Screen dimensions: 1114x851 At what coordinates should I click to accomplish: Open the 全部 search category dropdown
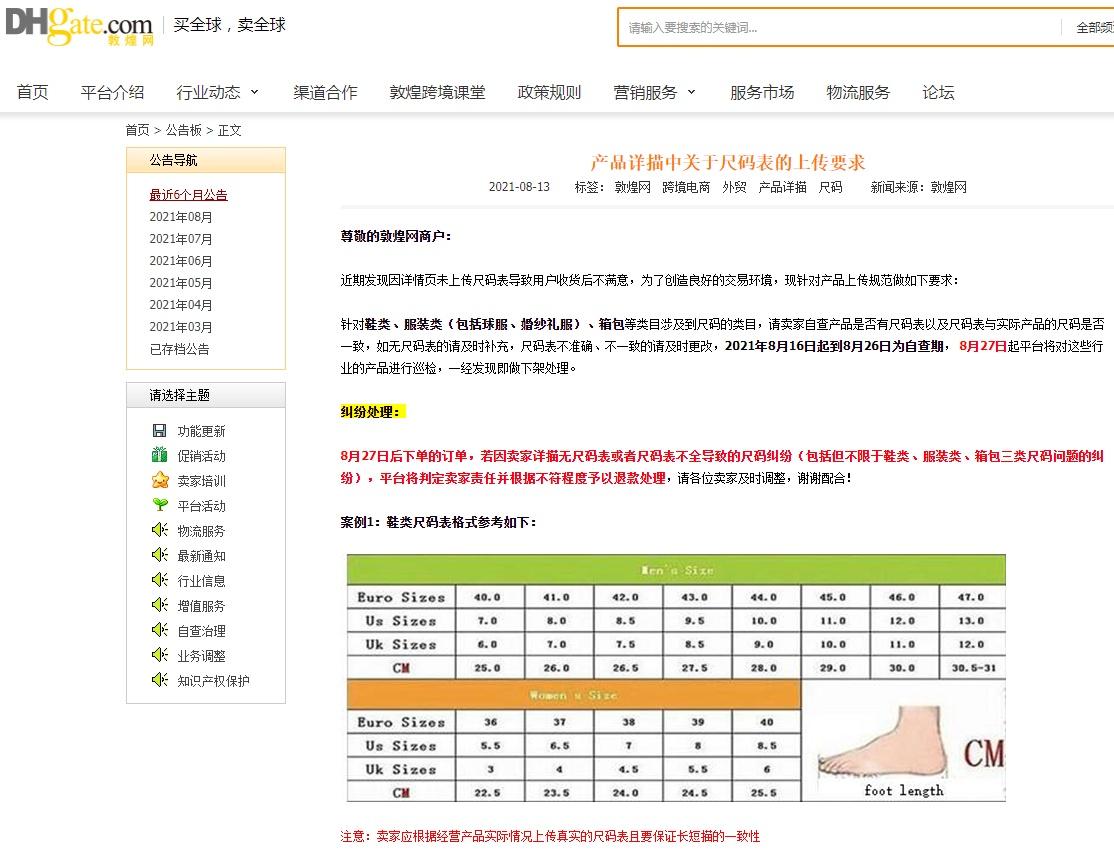coord(1092,28)
